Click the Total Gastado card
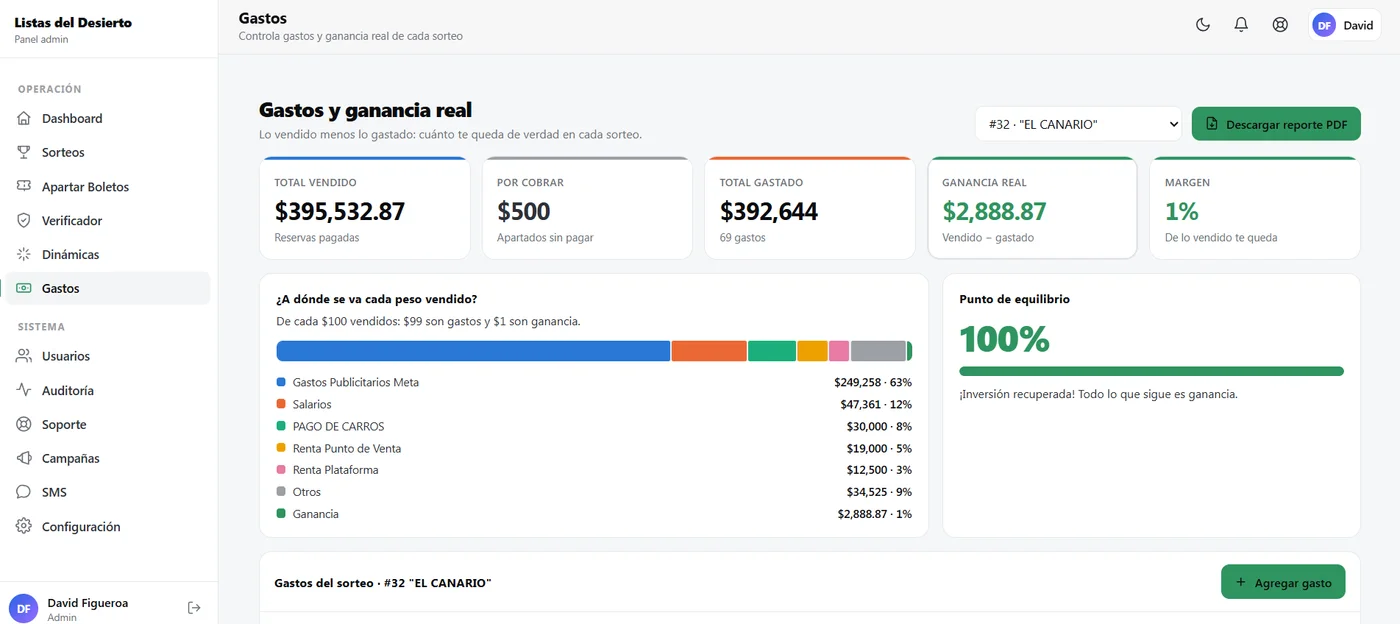Screen dimensions: 1400x624 click(x=810, y=208)
